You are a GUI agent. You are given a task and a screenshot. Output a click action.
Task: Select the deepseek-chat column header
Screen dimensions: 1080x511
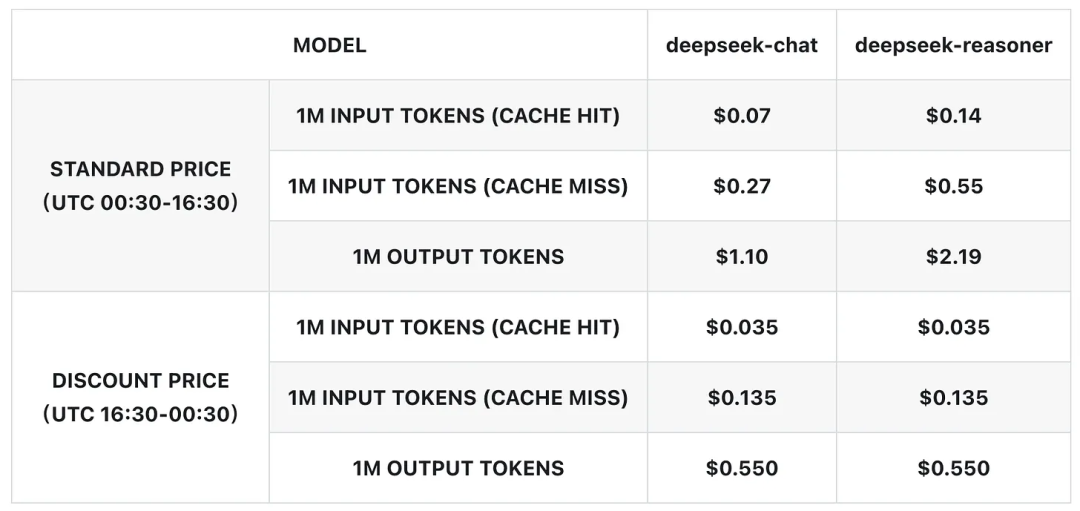(742, 45)
